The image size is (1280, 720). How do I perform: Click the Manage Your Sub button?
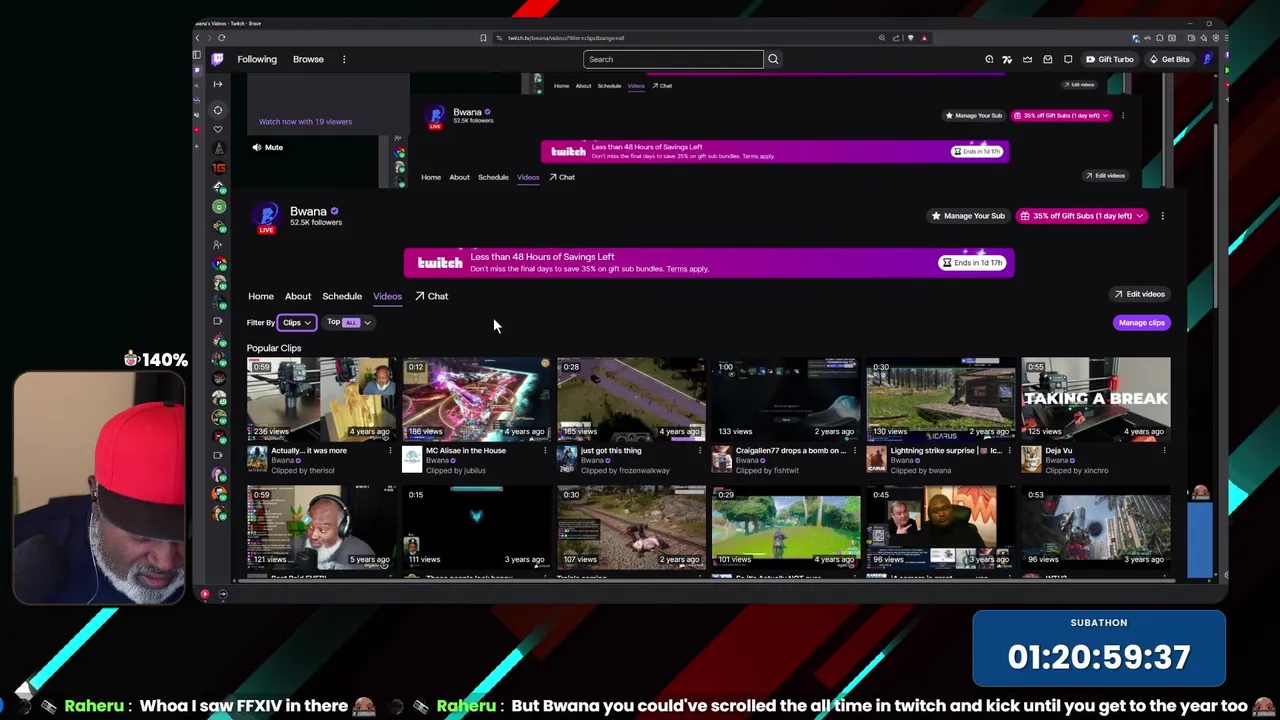(967, 215)
